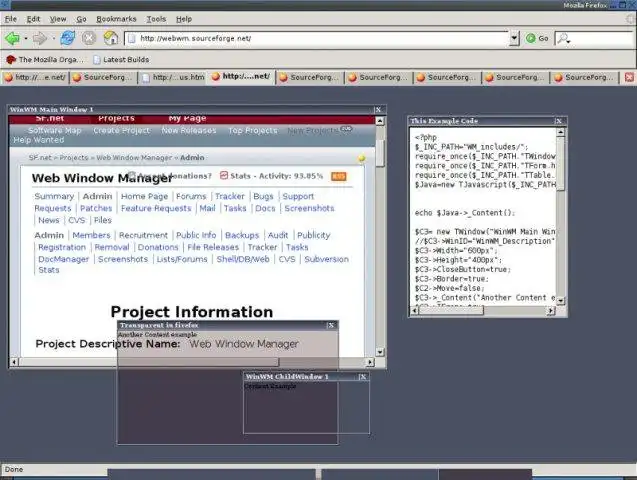The image size is (637, 480).
Task: Close the This Example Code window
Action: pos(559,121)
